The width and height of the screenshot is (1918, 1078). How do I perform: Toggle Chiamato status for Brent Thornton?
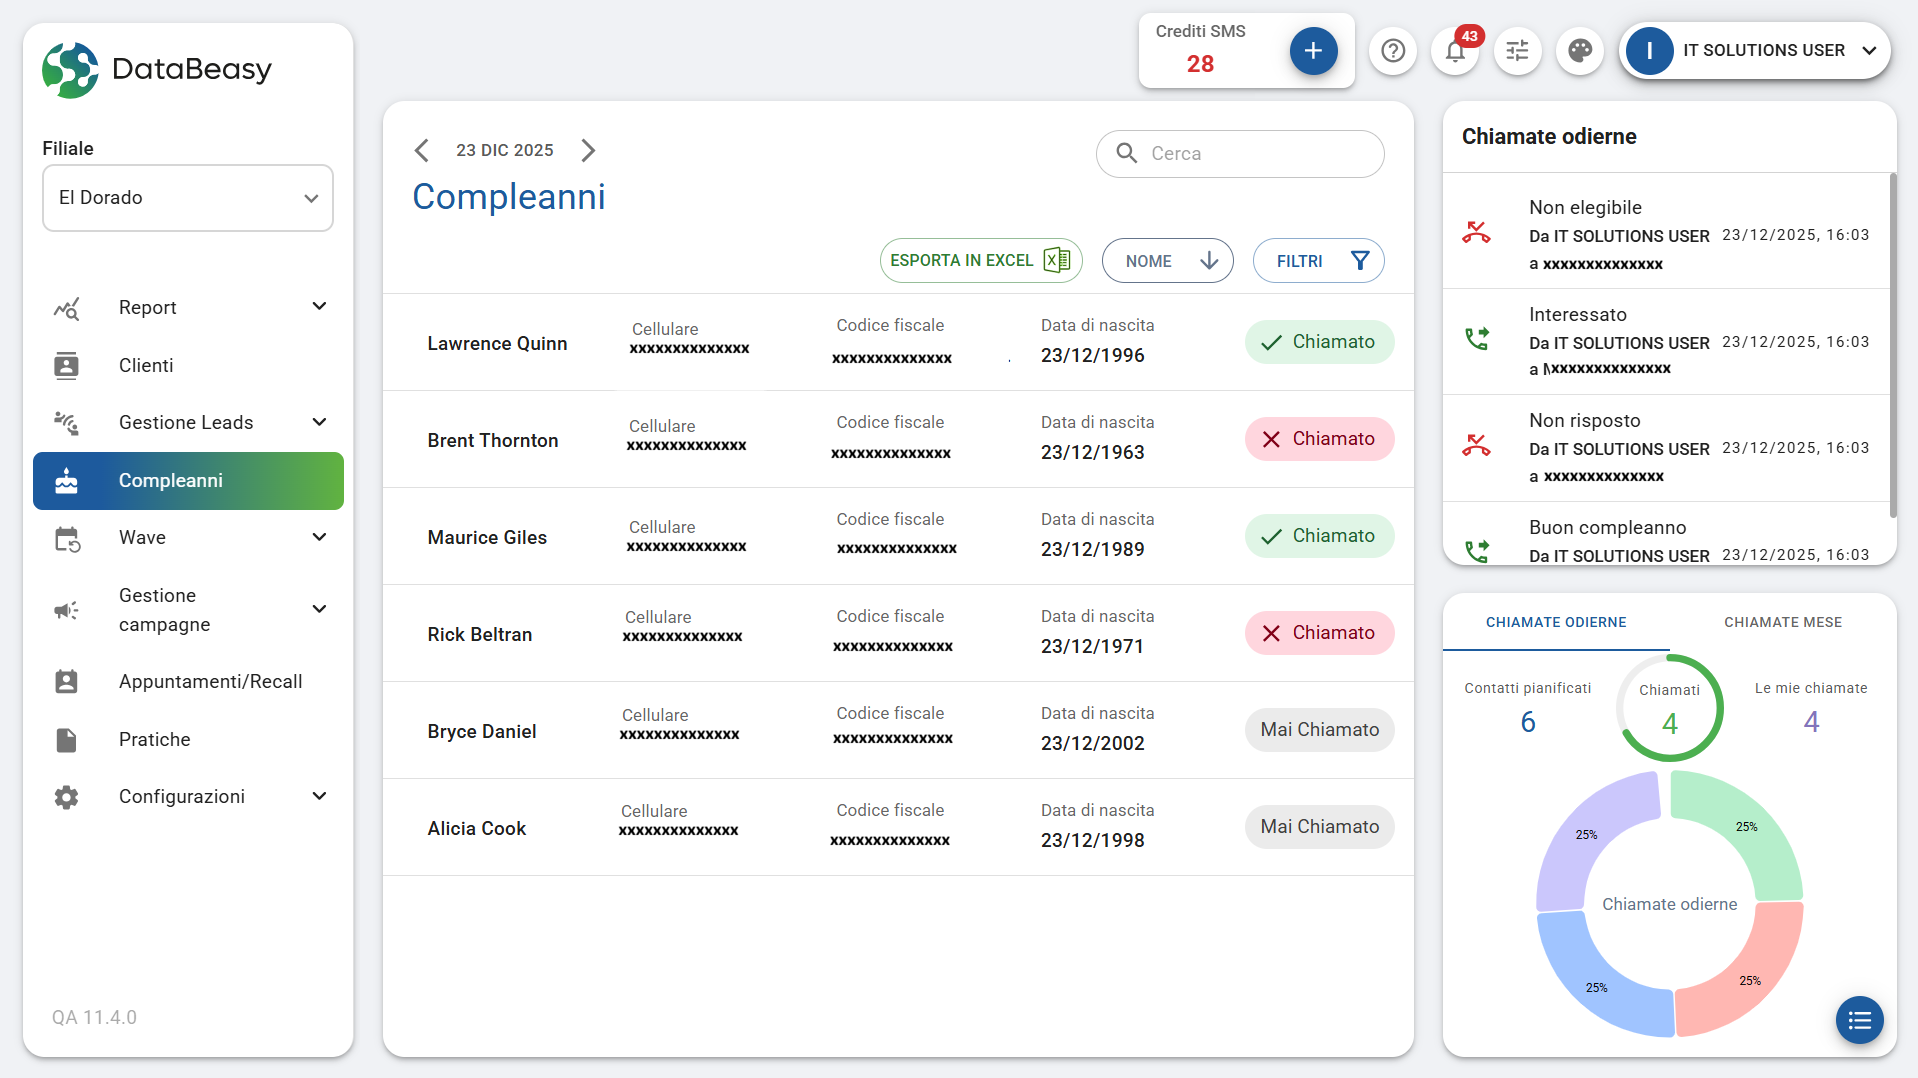click(1318, 439)
